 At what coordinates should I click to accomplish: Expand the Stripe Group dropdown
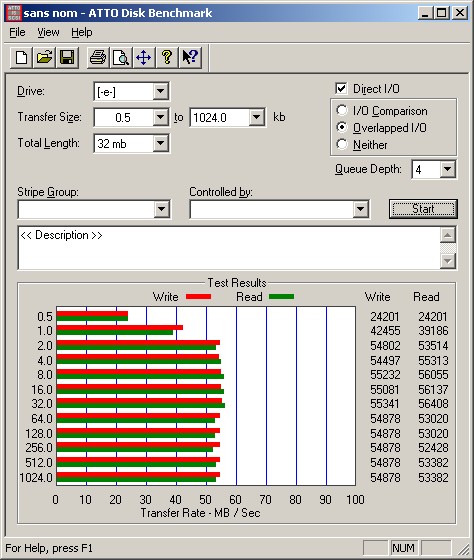click(161, 209)
